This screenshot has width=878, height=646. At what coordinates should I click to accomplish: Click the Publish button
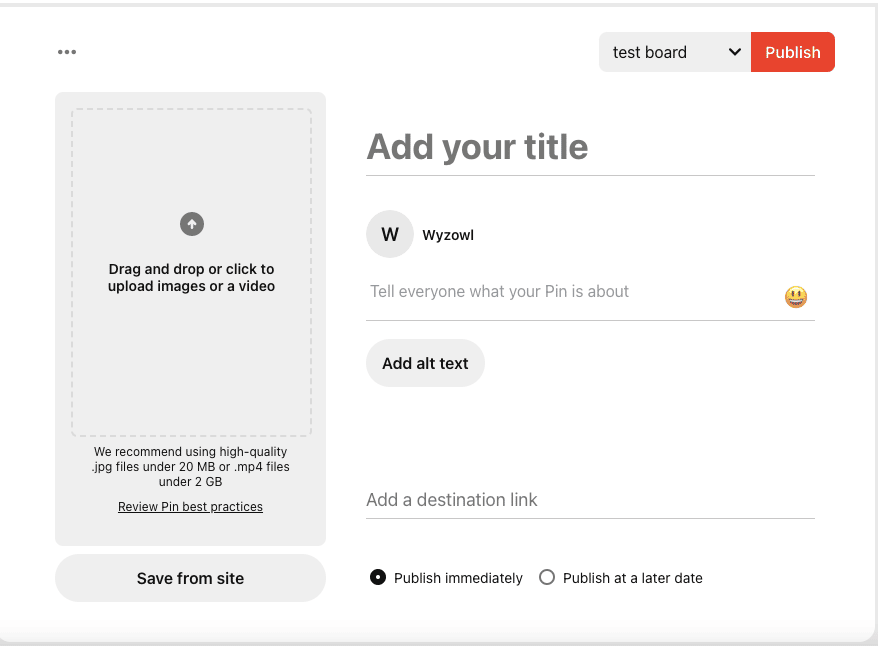(792, 52)
